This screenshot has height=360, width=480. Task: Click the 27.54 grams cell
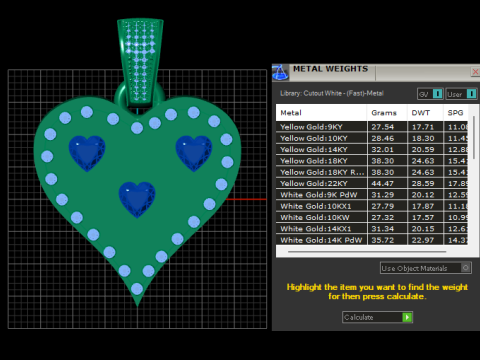click(387, 127)
